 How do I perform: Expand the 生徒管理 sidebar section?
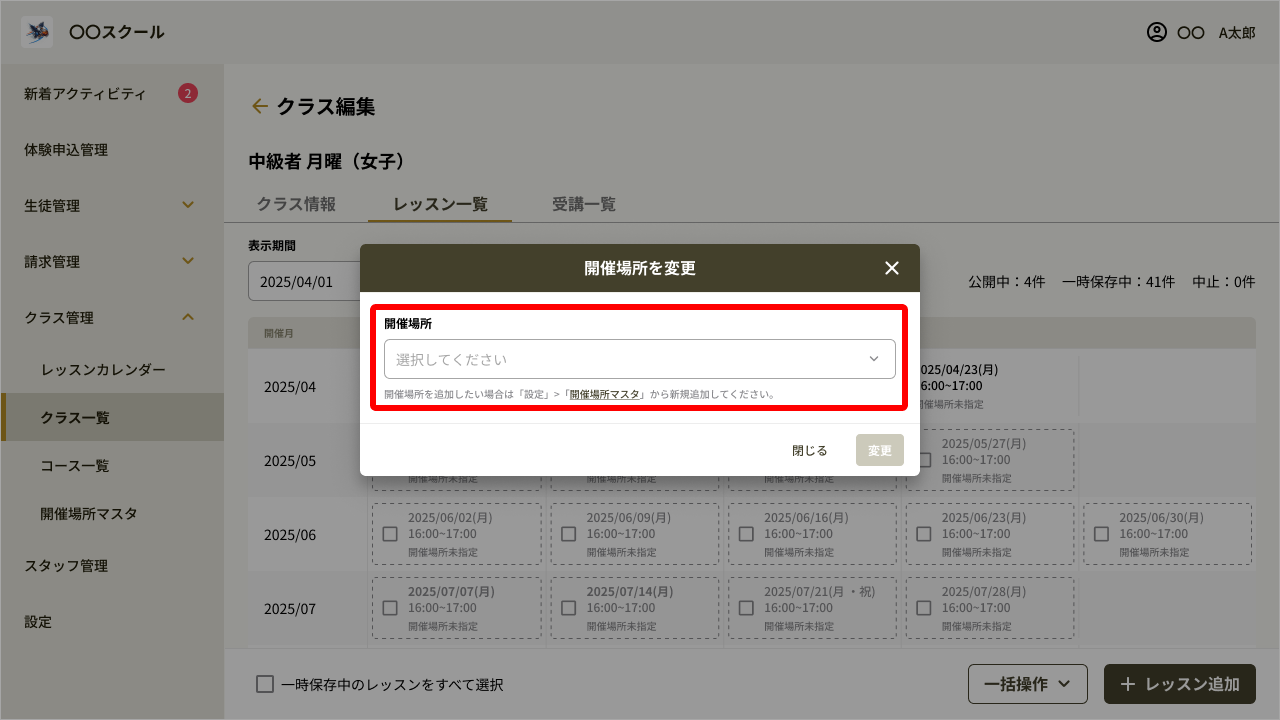[188, 205]
